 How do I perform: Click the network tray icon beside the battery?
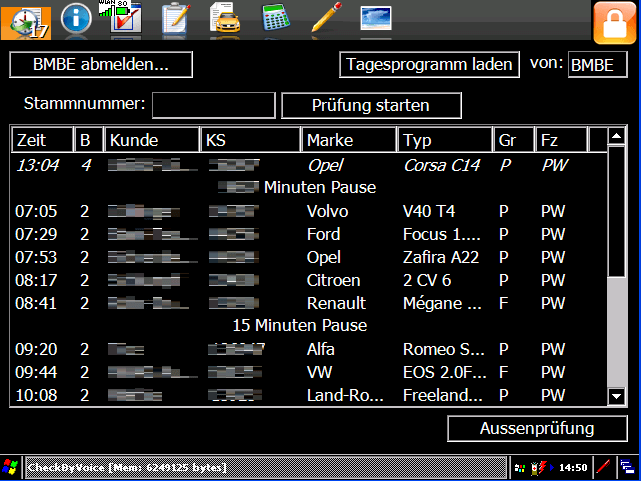point(520,468)
